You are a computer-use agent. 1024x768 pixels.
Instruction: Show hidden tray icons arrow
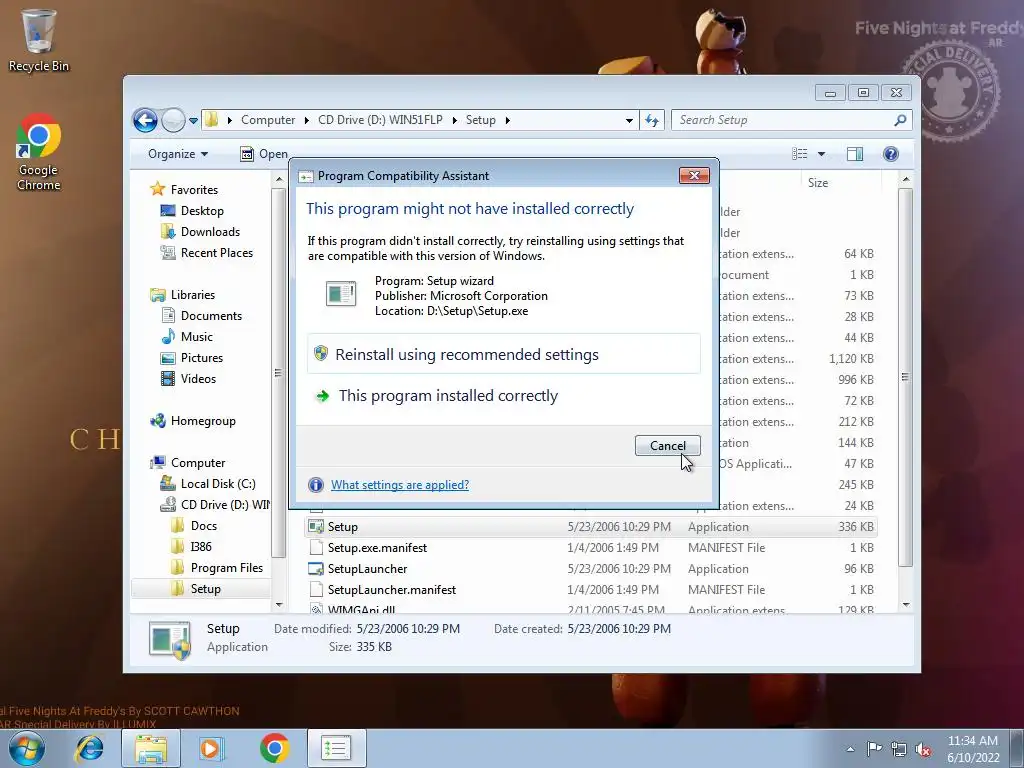tap(850, 749)
